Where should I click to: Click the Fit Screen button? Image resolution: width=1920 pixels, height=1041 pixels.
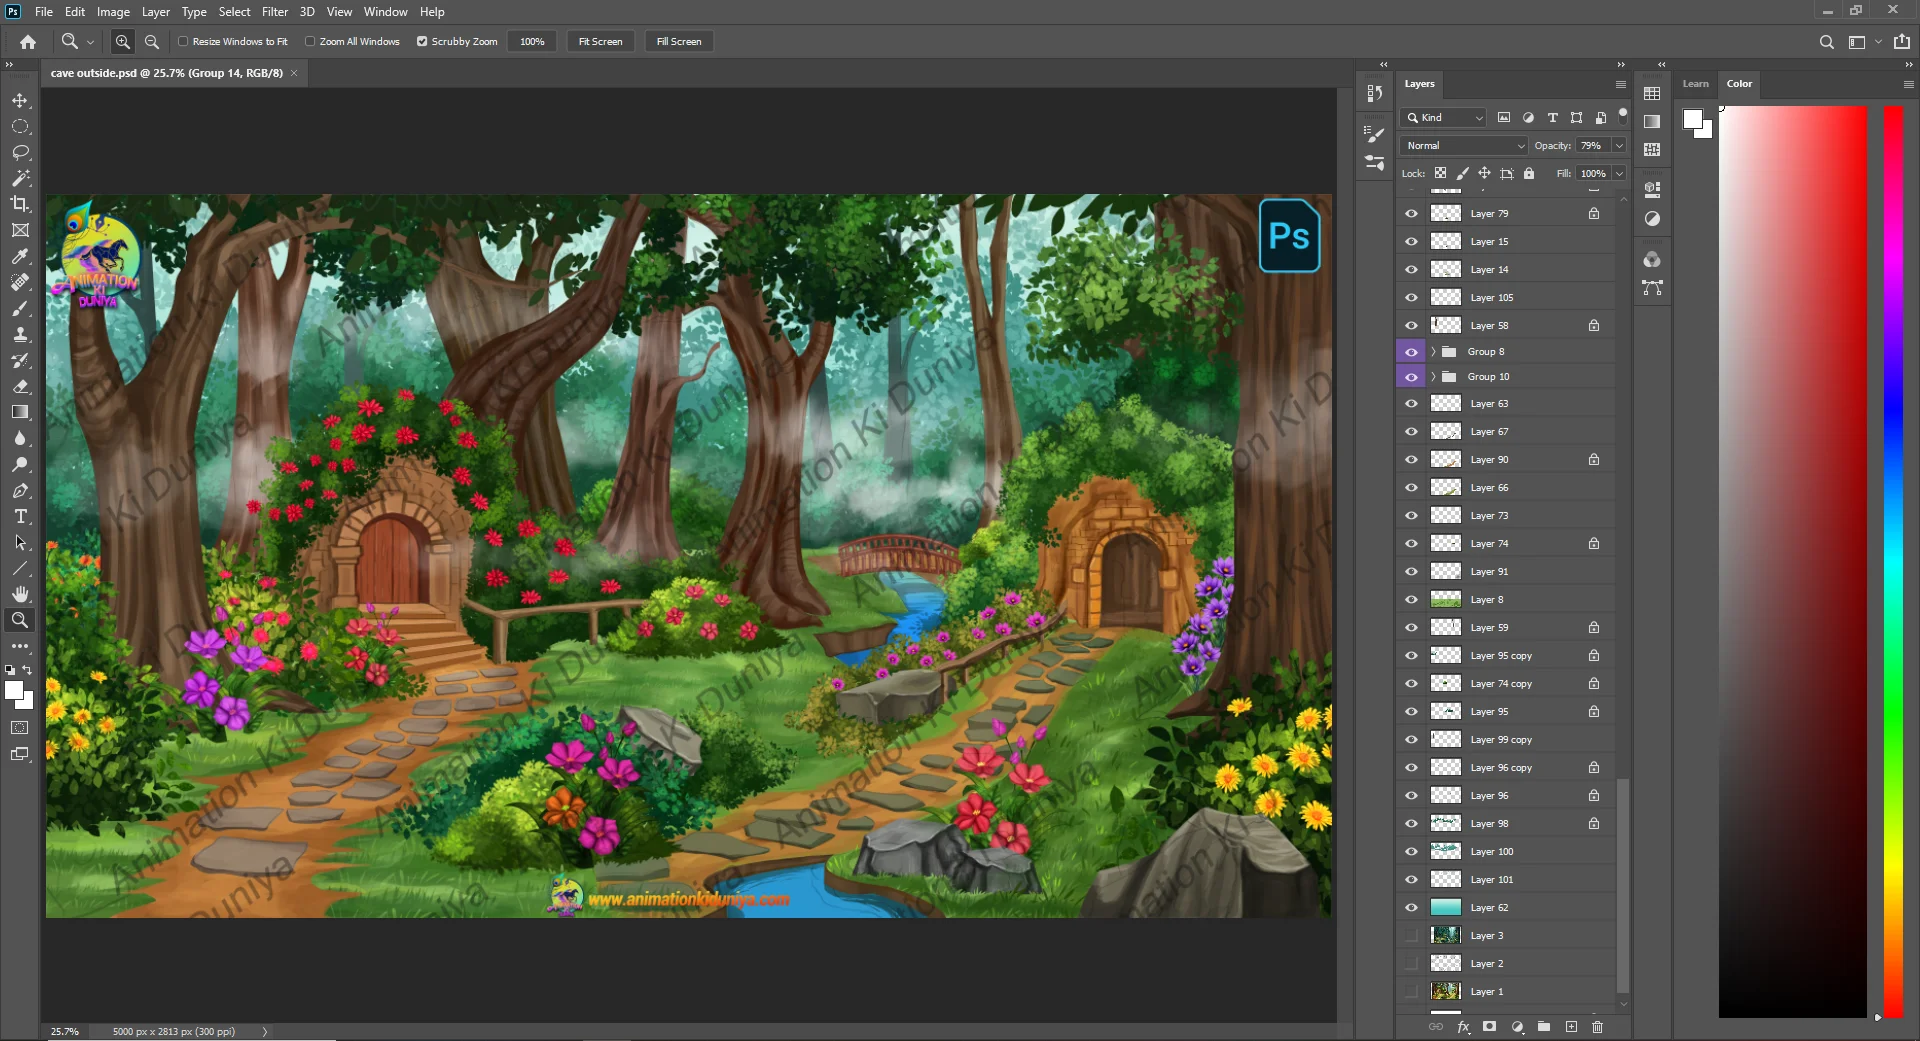pos(600,42)
